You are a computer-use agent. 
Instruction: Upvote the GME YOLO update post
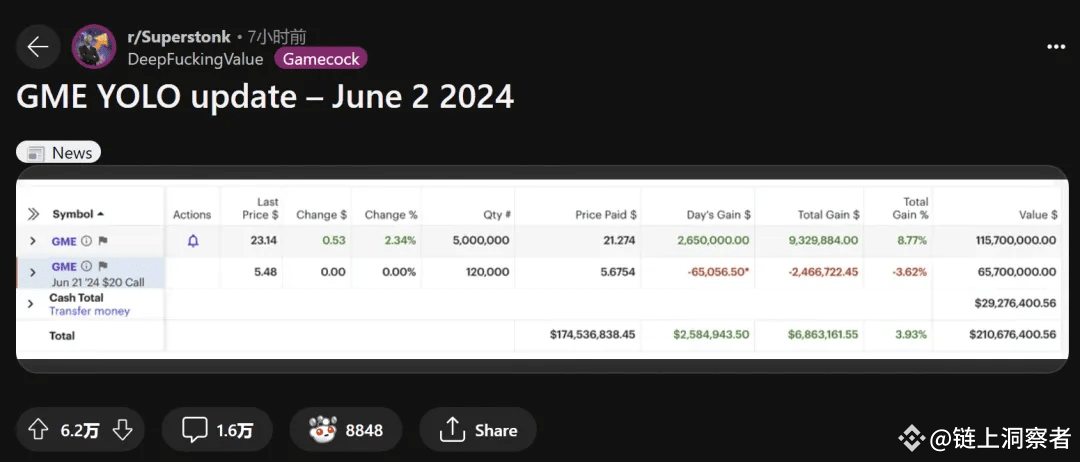[x=38, y=430]
